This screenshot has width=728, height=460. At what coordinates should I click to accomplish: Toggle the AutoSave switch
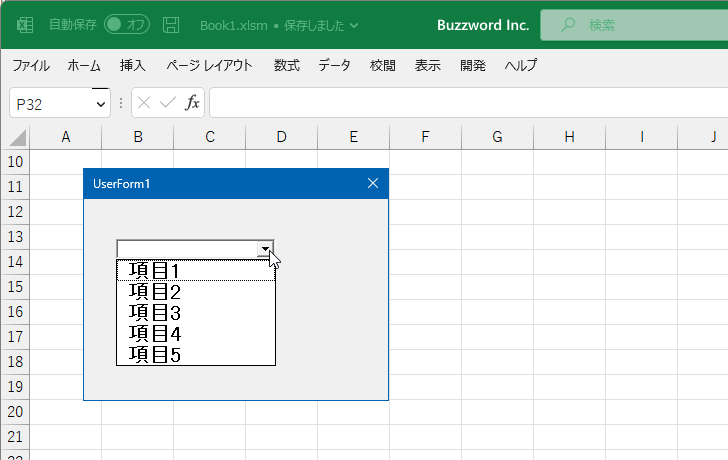pyautogui.click(x=126, y=25)
